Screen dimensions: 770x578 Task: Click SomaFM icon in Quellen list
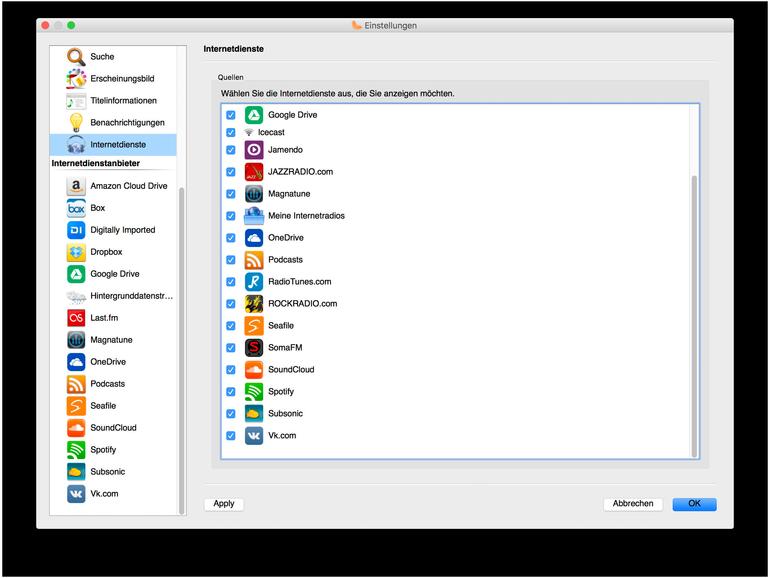point(254,348)
